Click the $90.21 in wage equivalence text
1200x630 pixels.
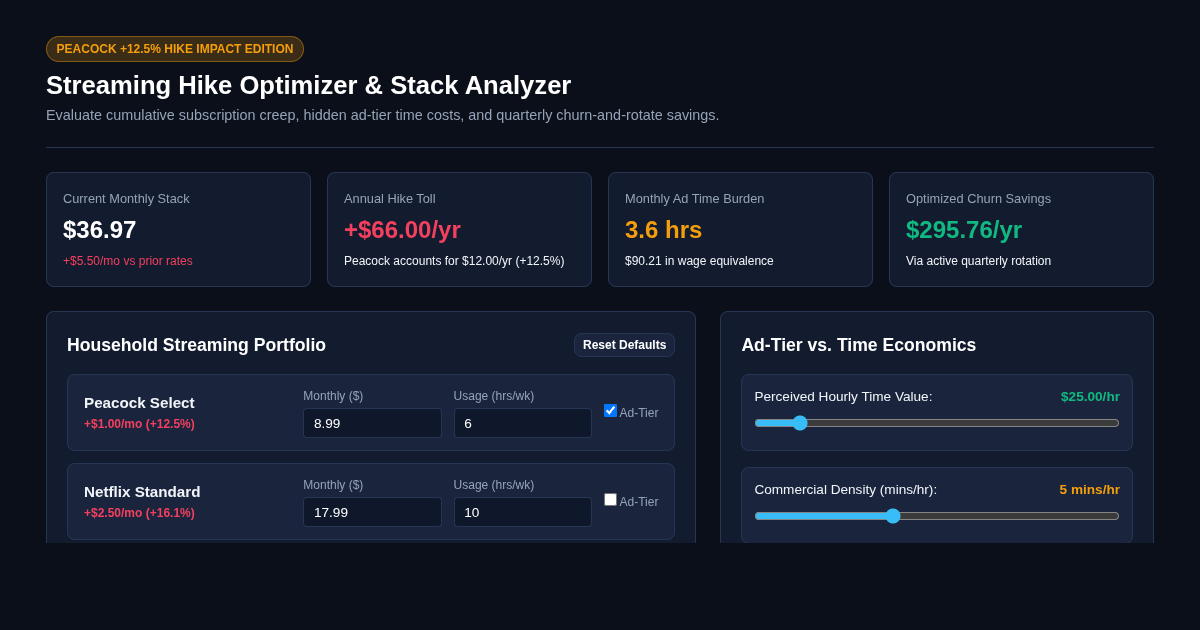[x=699, y=261]
